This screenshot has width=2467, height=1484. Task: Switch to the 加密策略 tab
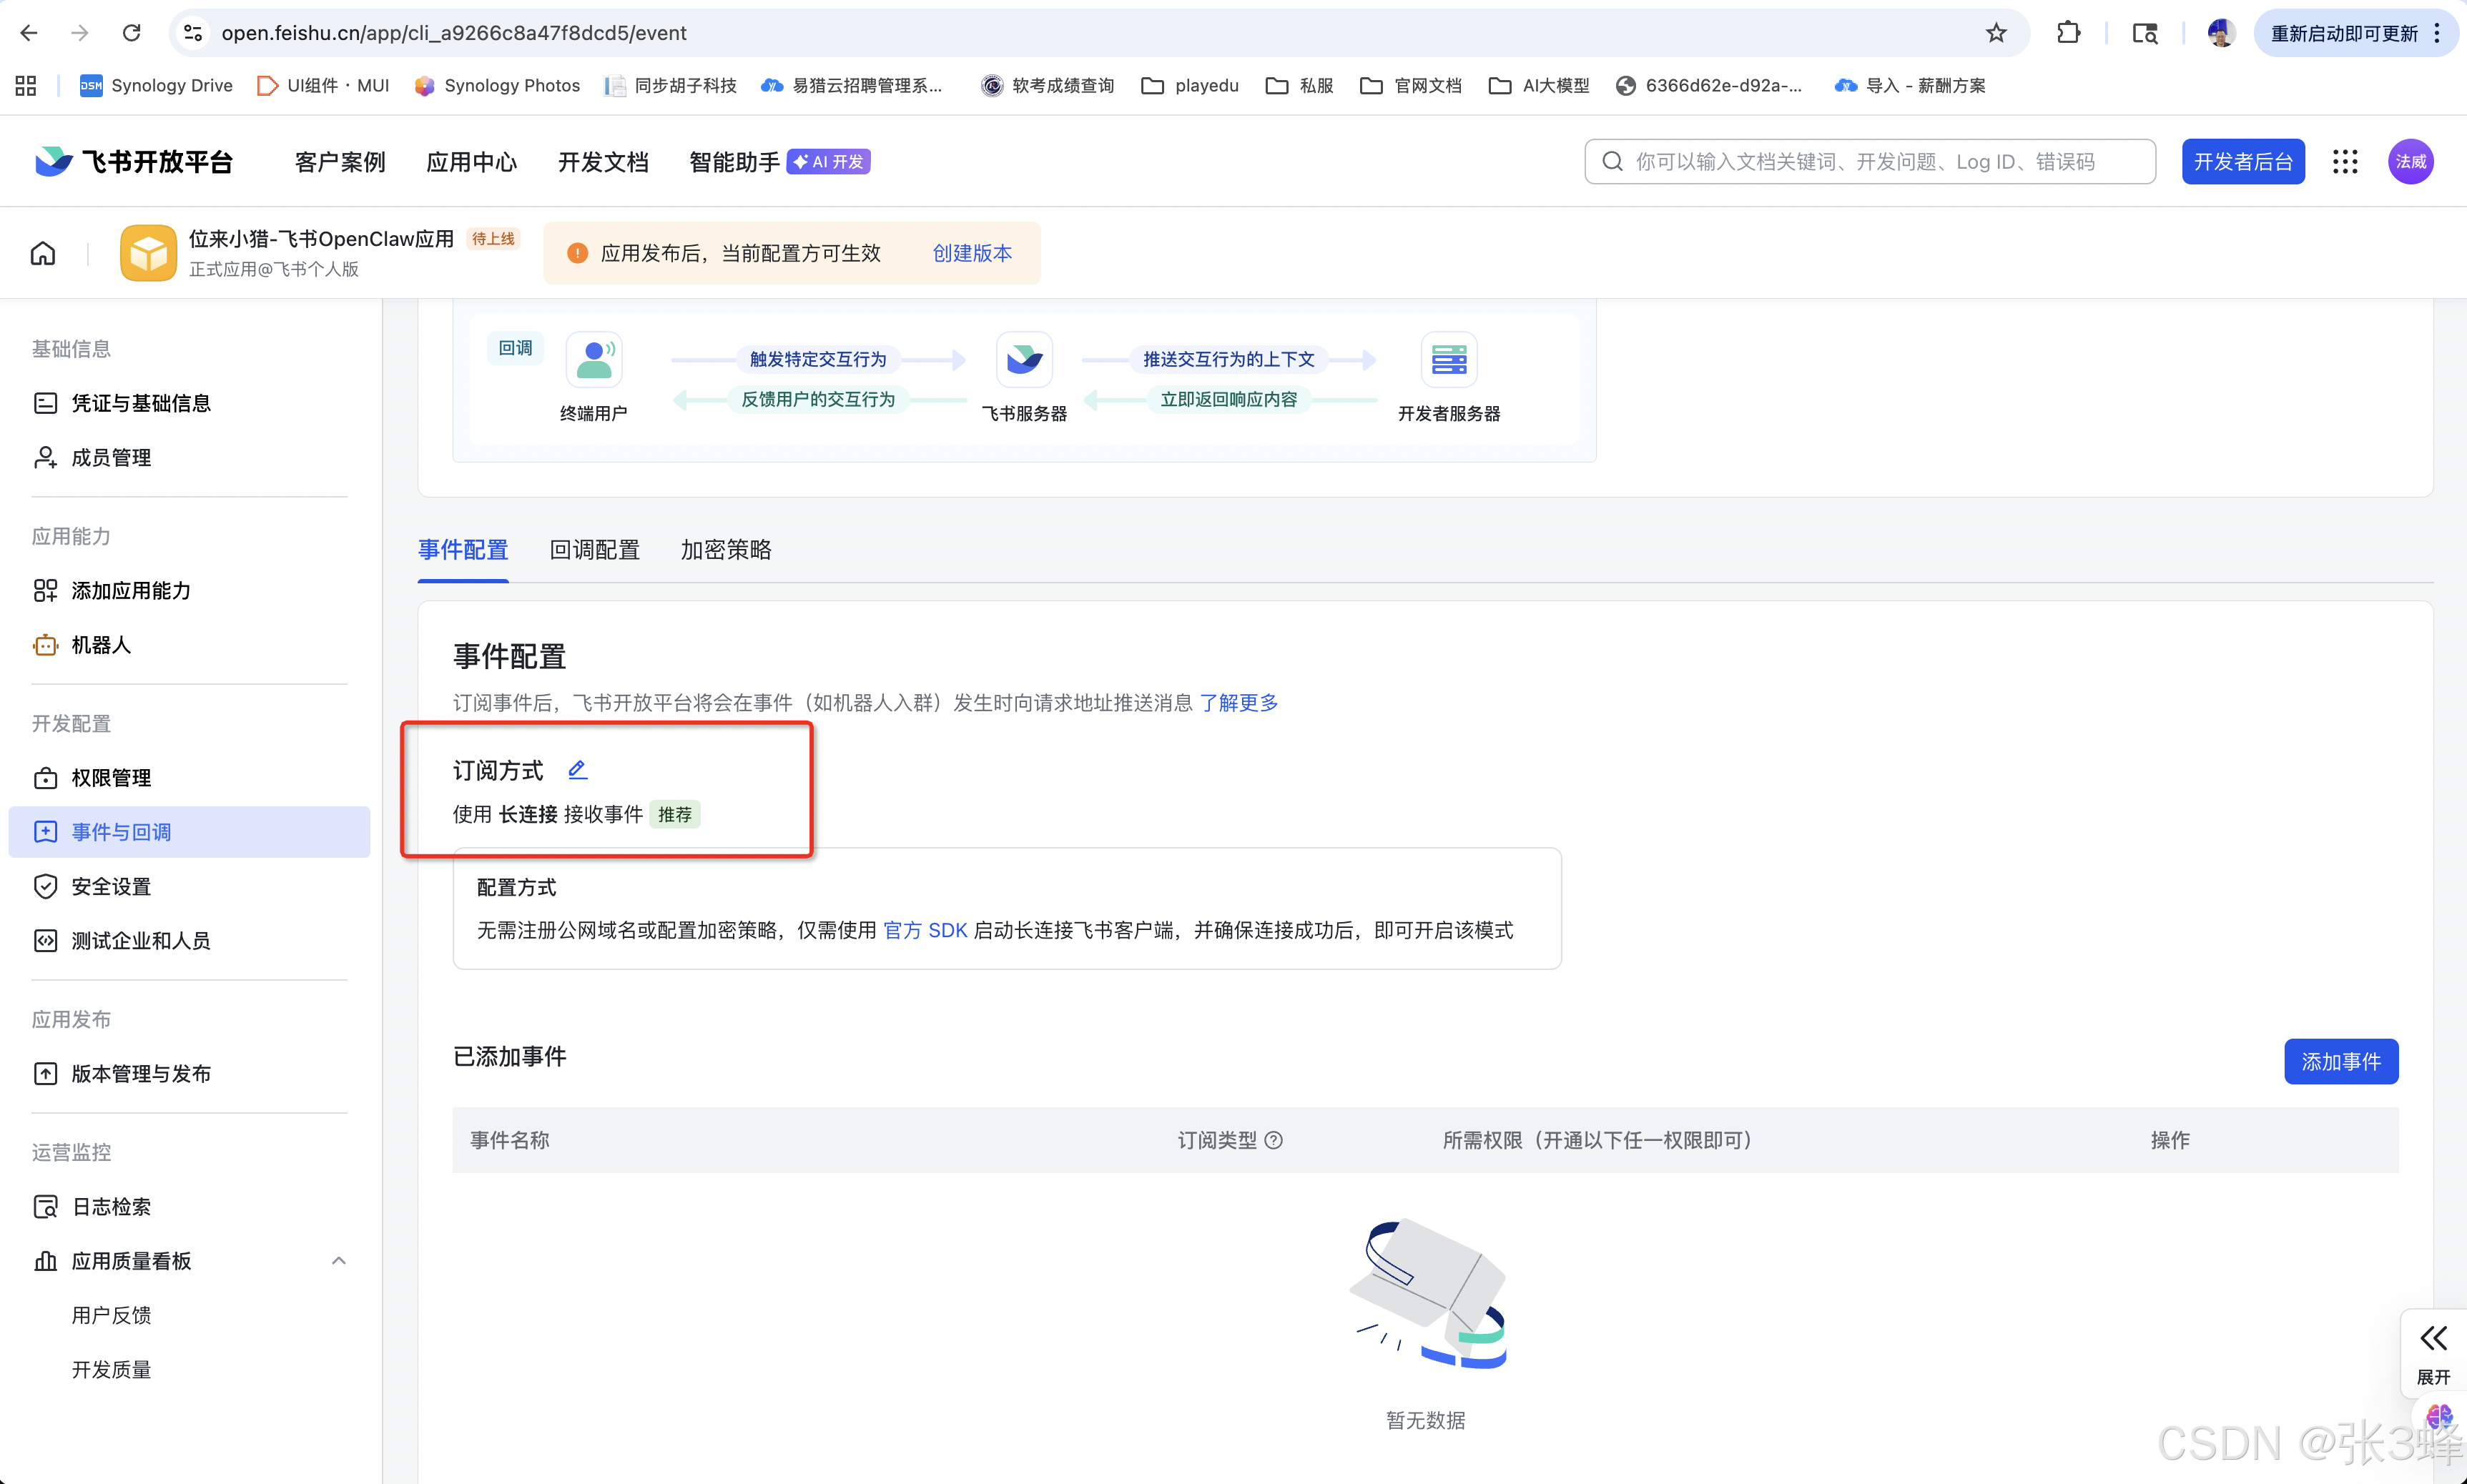click(726, 550)
